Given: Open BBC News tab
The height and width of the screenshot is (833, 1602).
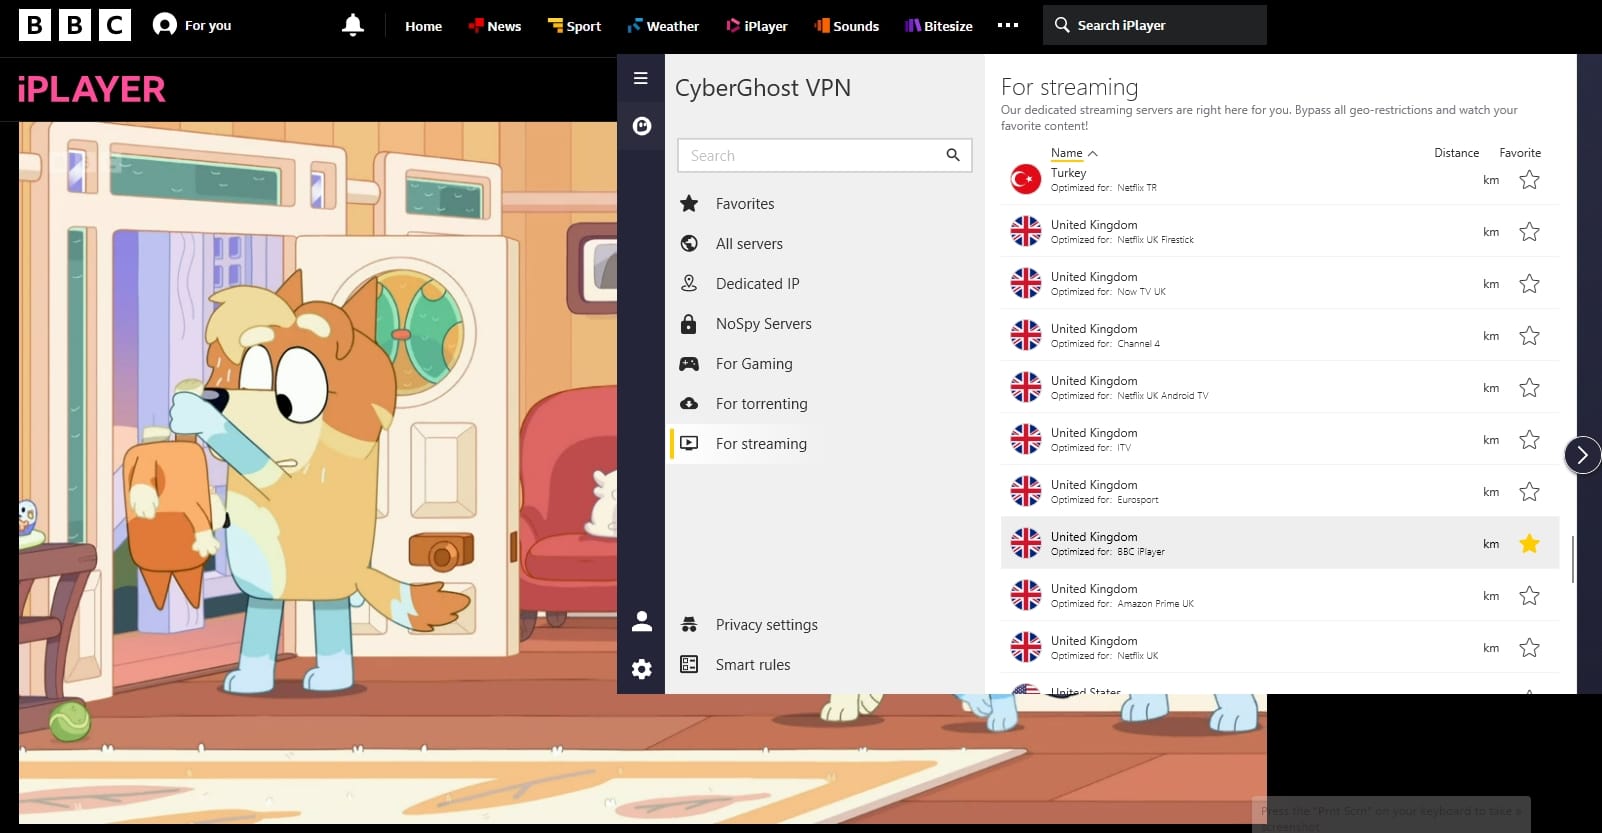Looking at the screenshot, I should (495, 26).
